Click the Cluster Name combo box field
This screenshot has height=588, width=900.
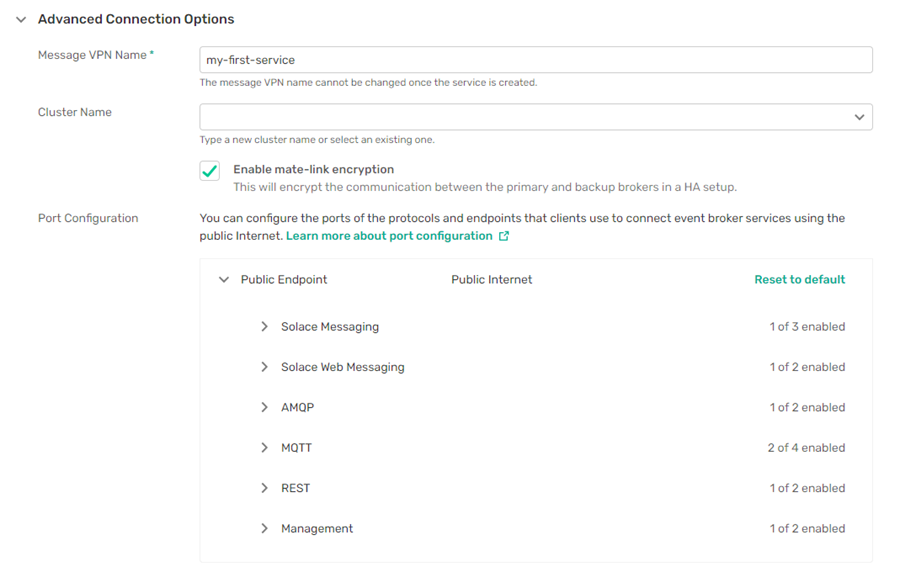[520, 117]
